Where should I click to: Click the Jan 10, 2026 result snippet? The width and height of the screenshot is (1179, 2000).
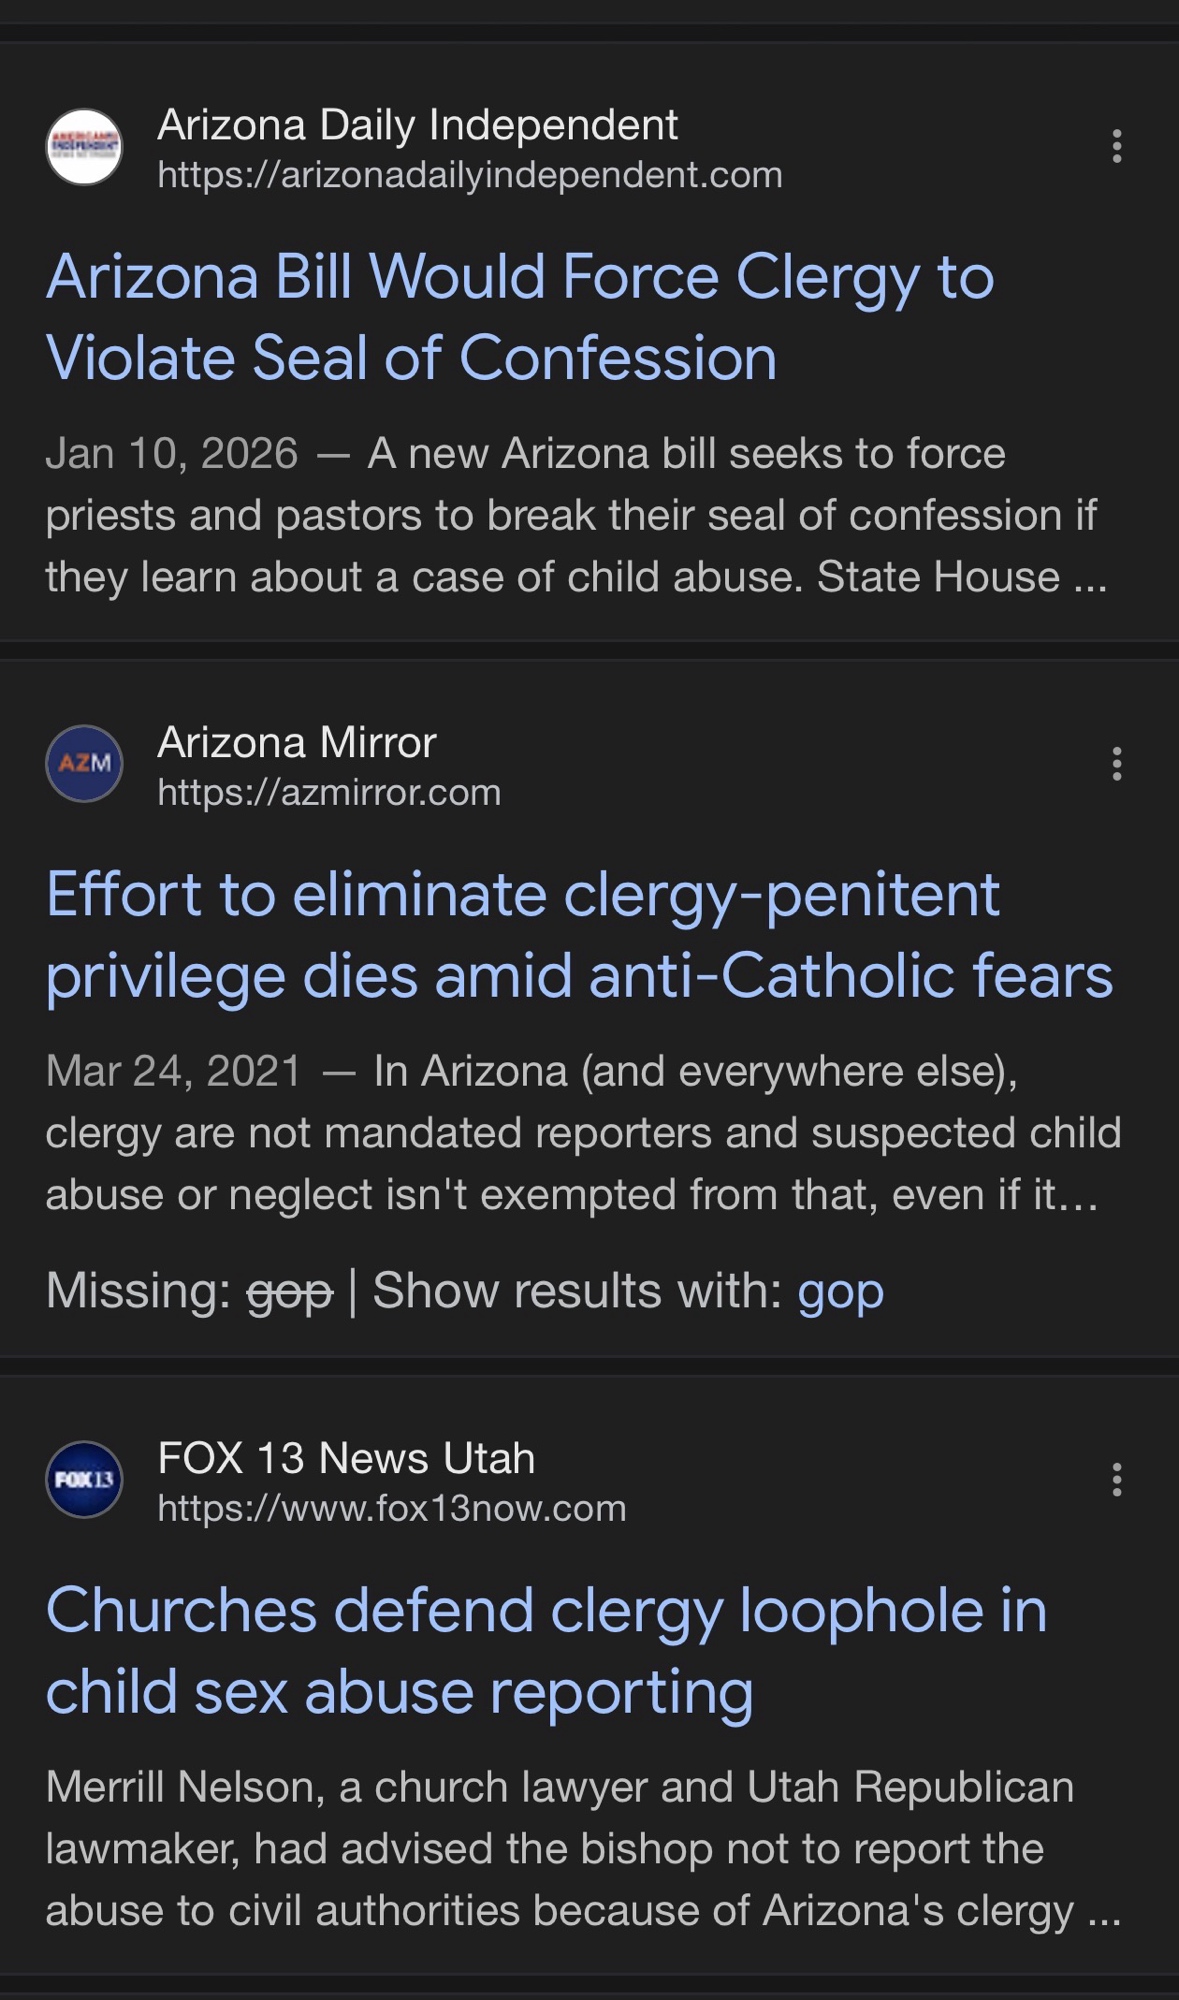(x=575, y=516)
